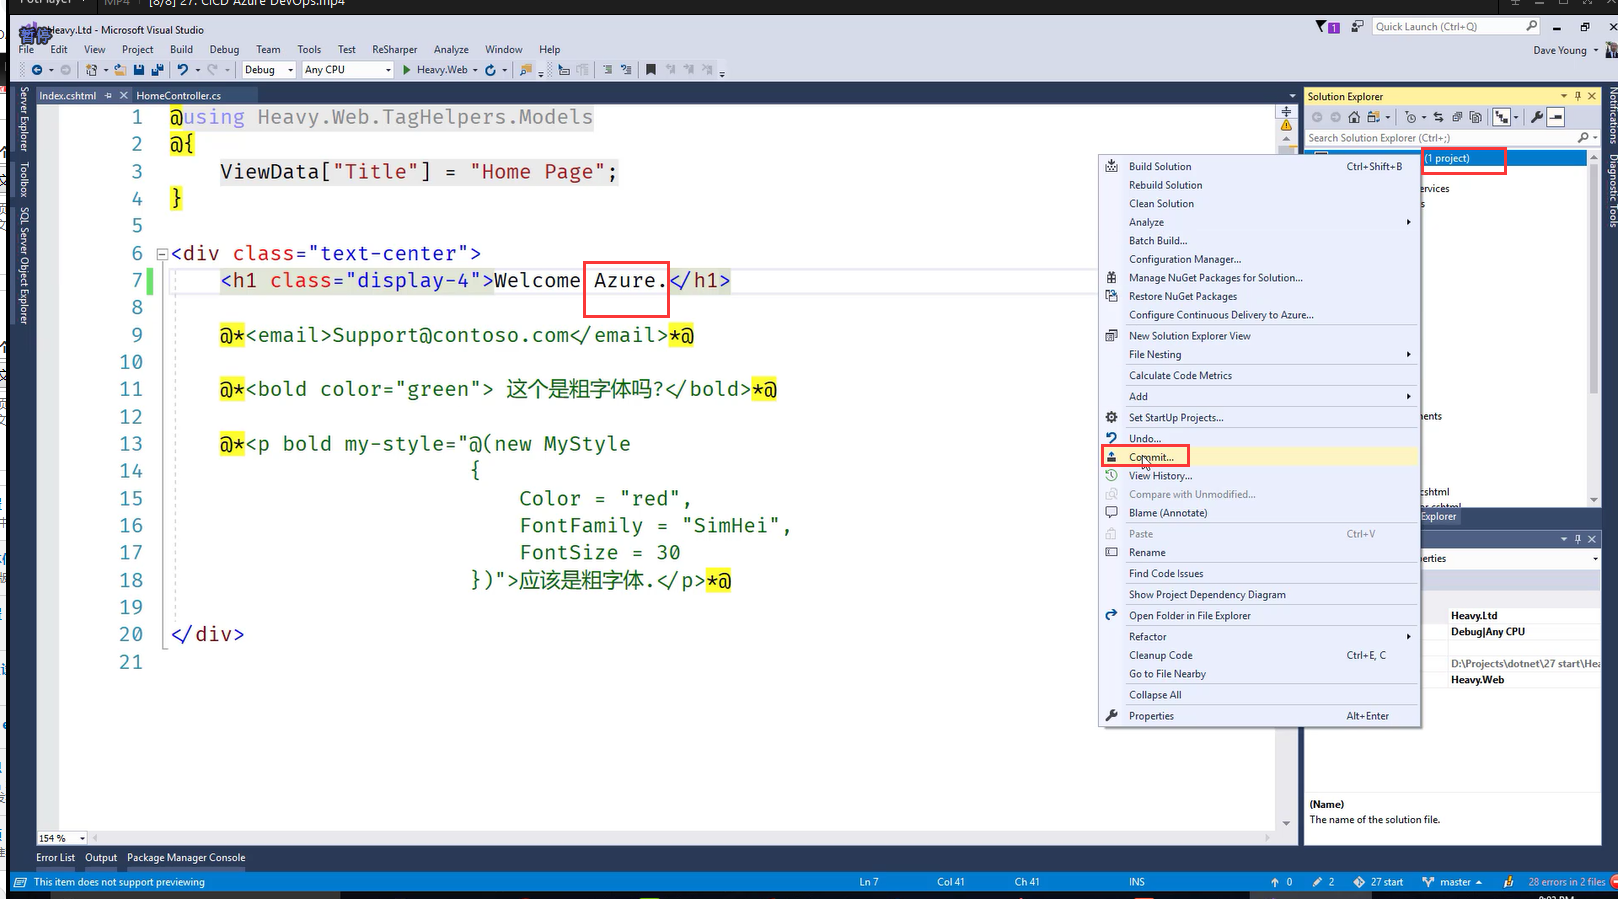The height and width of the screenshot is (899, 1618).
Task: Click Commit... in the context menu
Action: coord(1151,457)
